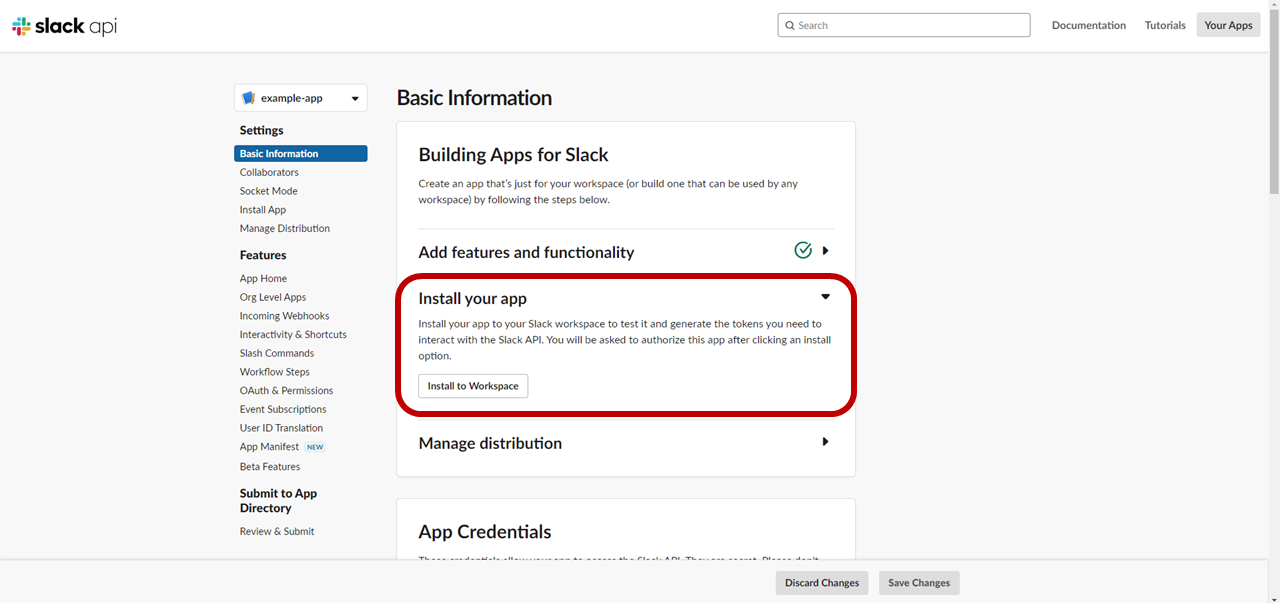Click the green checkmark on Add features
The height and width of the screenshot is (603, 1280).
[x=802, y=250]
